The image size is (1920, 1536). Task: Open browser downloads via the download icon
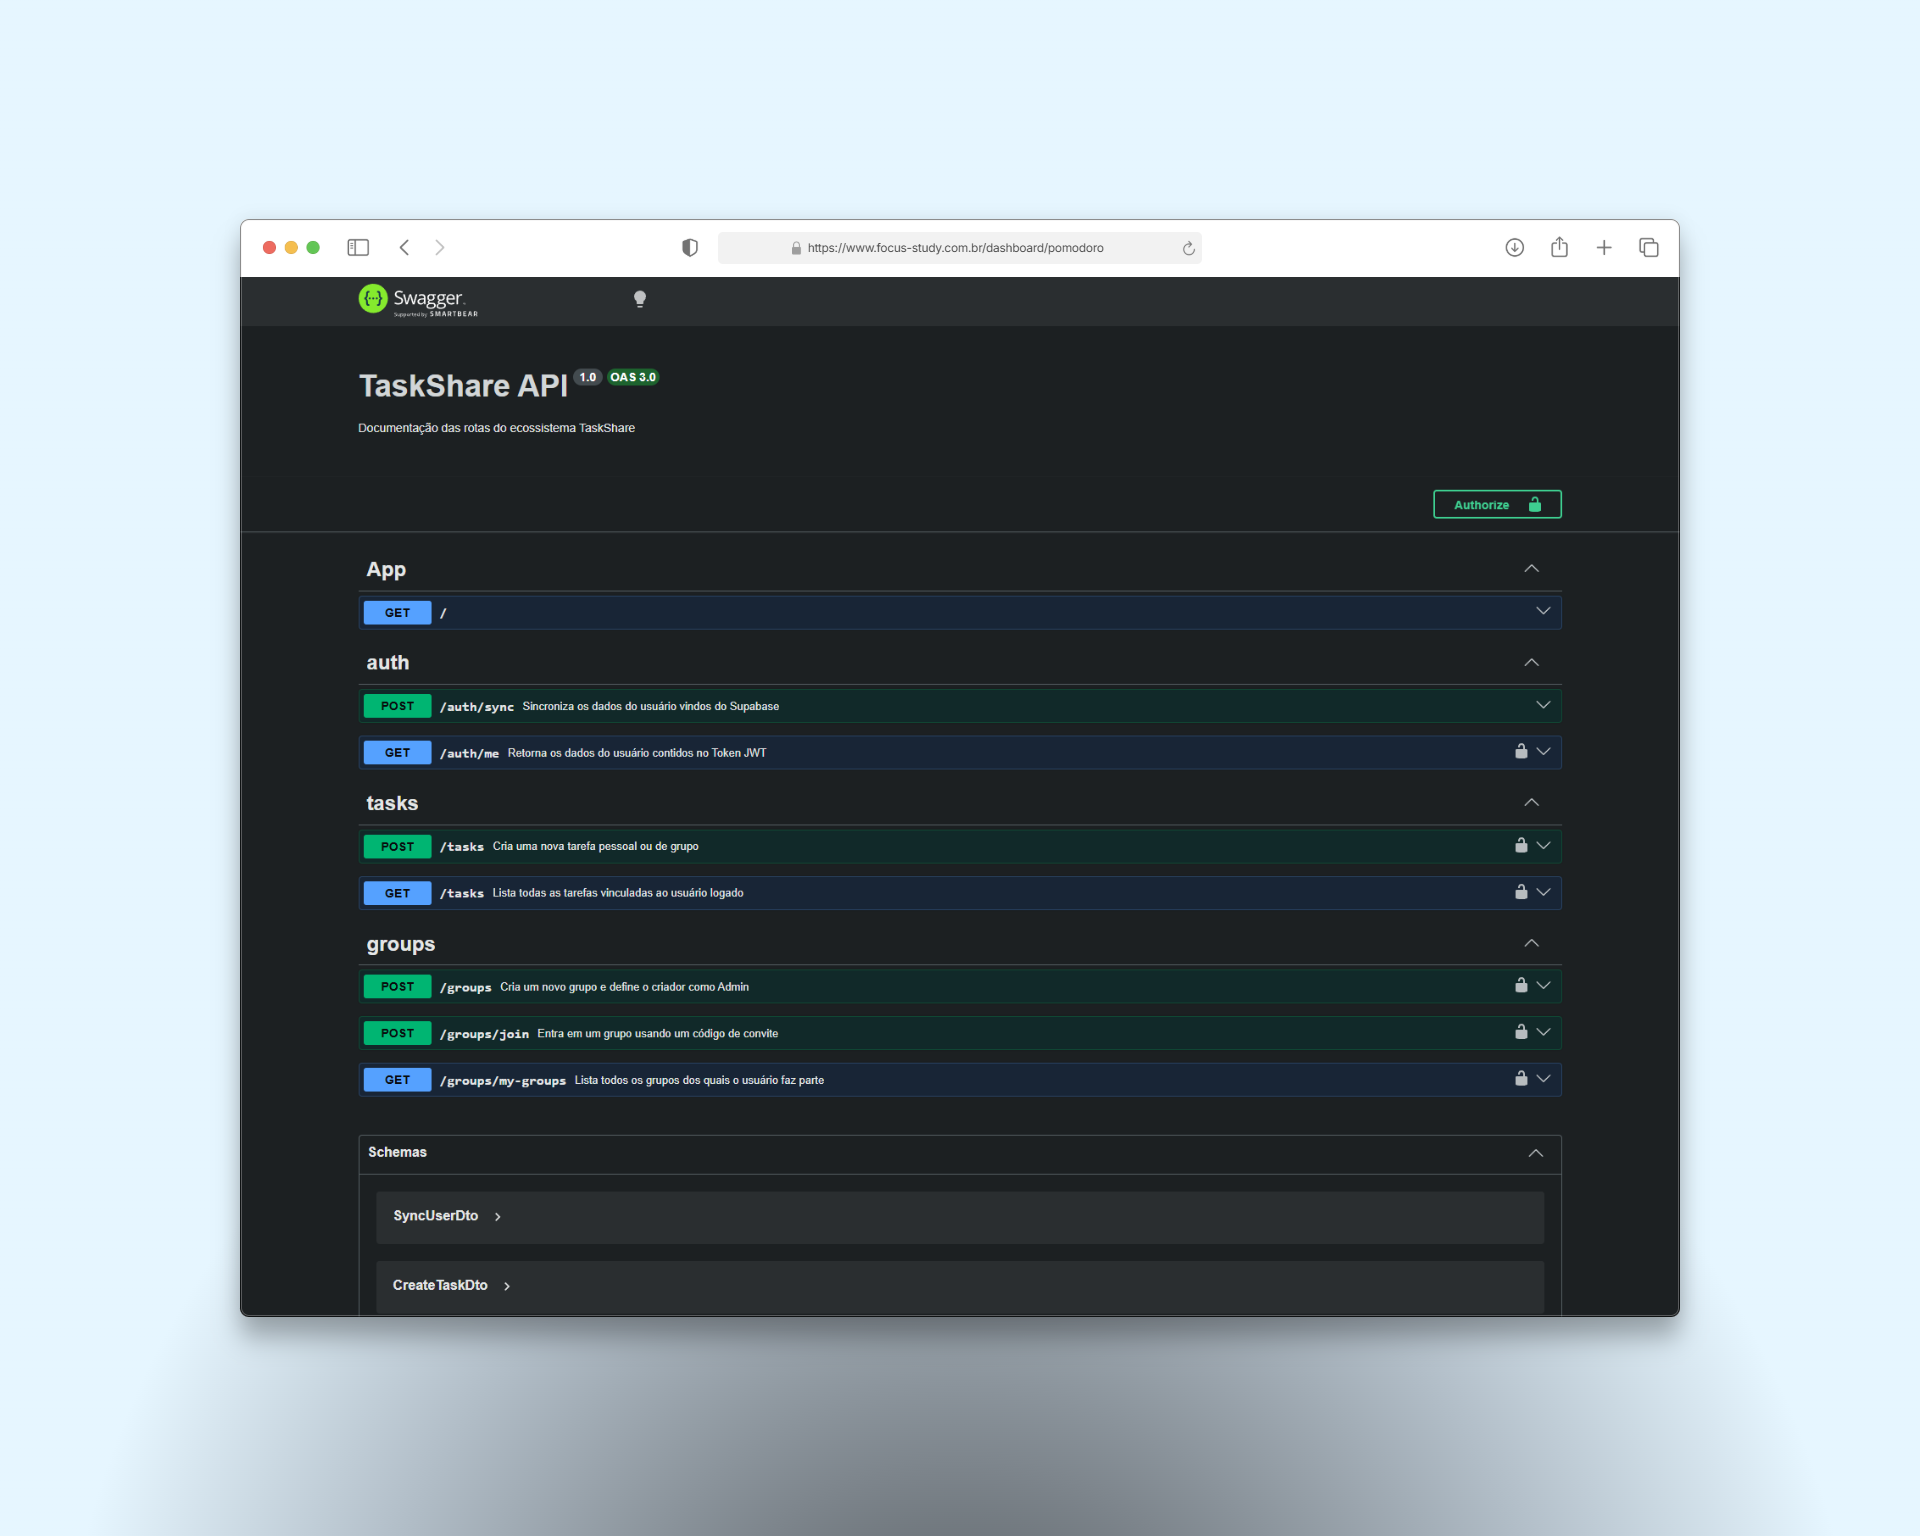[x=1514, y=247]
